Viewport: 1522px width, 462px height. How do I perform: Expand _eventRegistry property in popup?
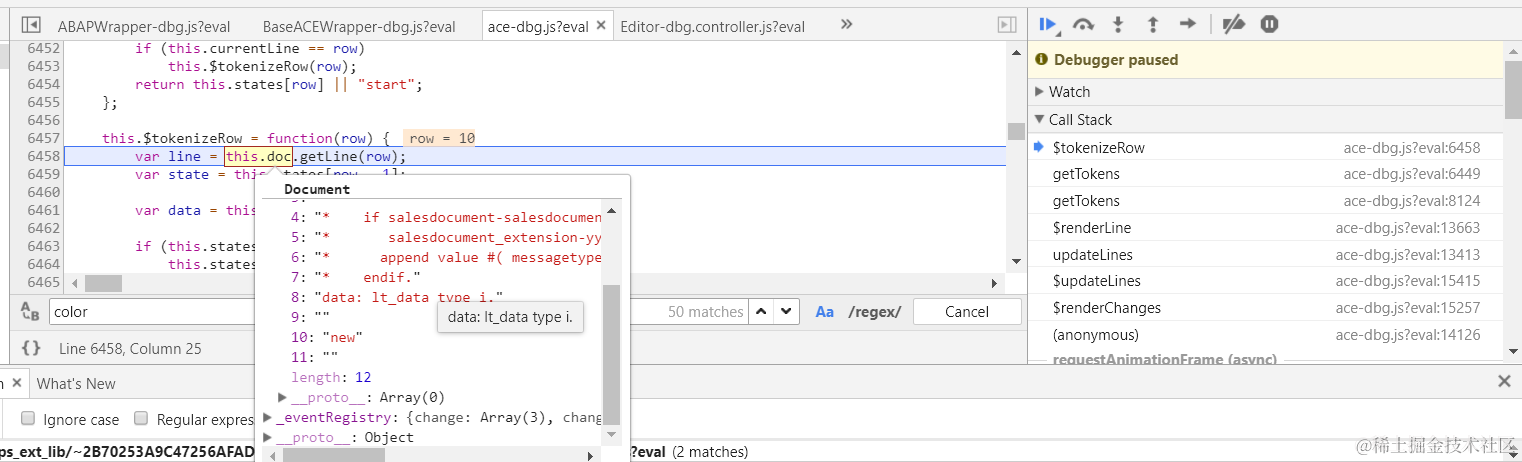[x=267, y=417]
